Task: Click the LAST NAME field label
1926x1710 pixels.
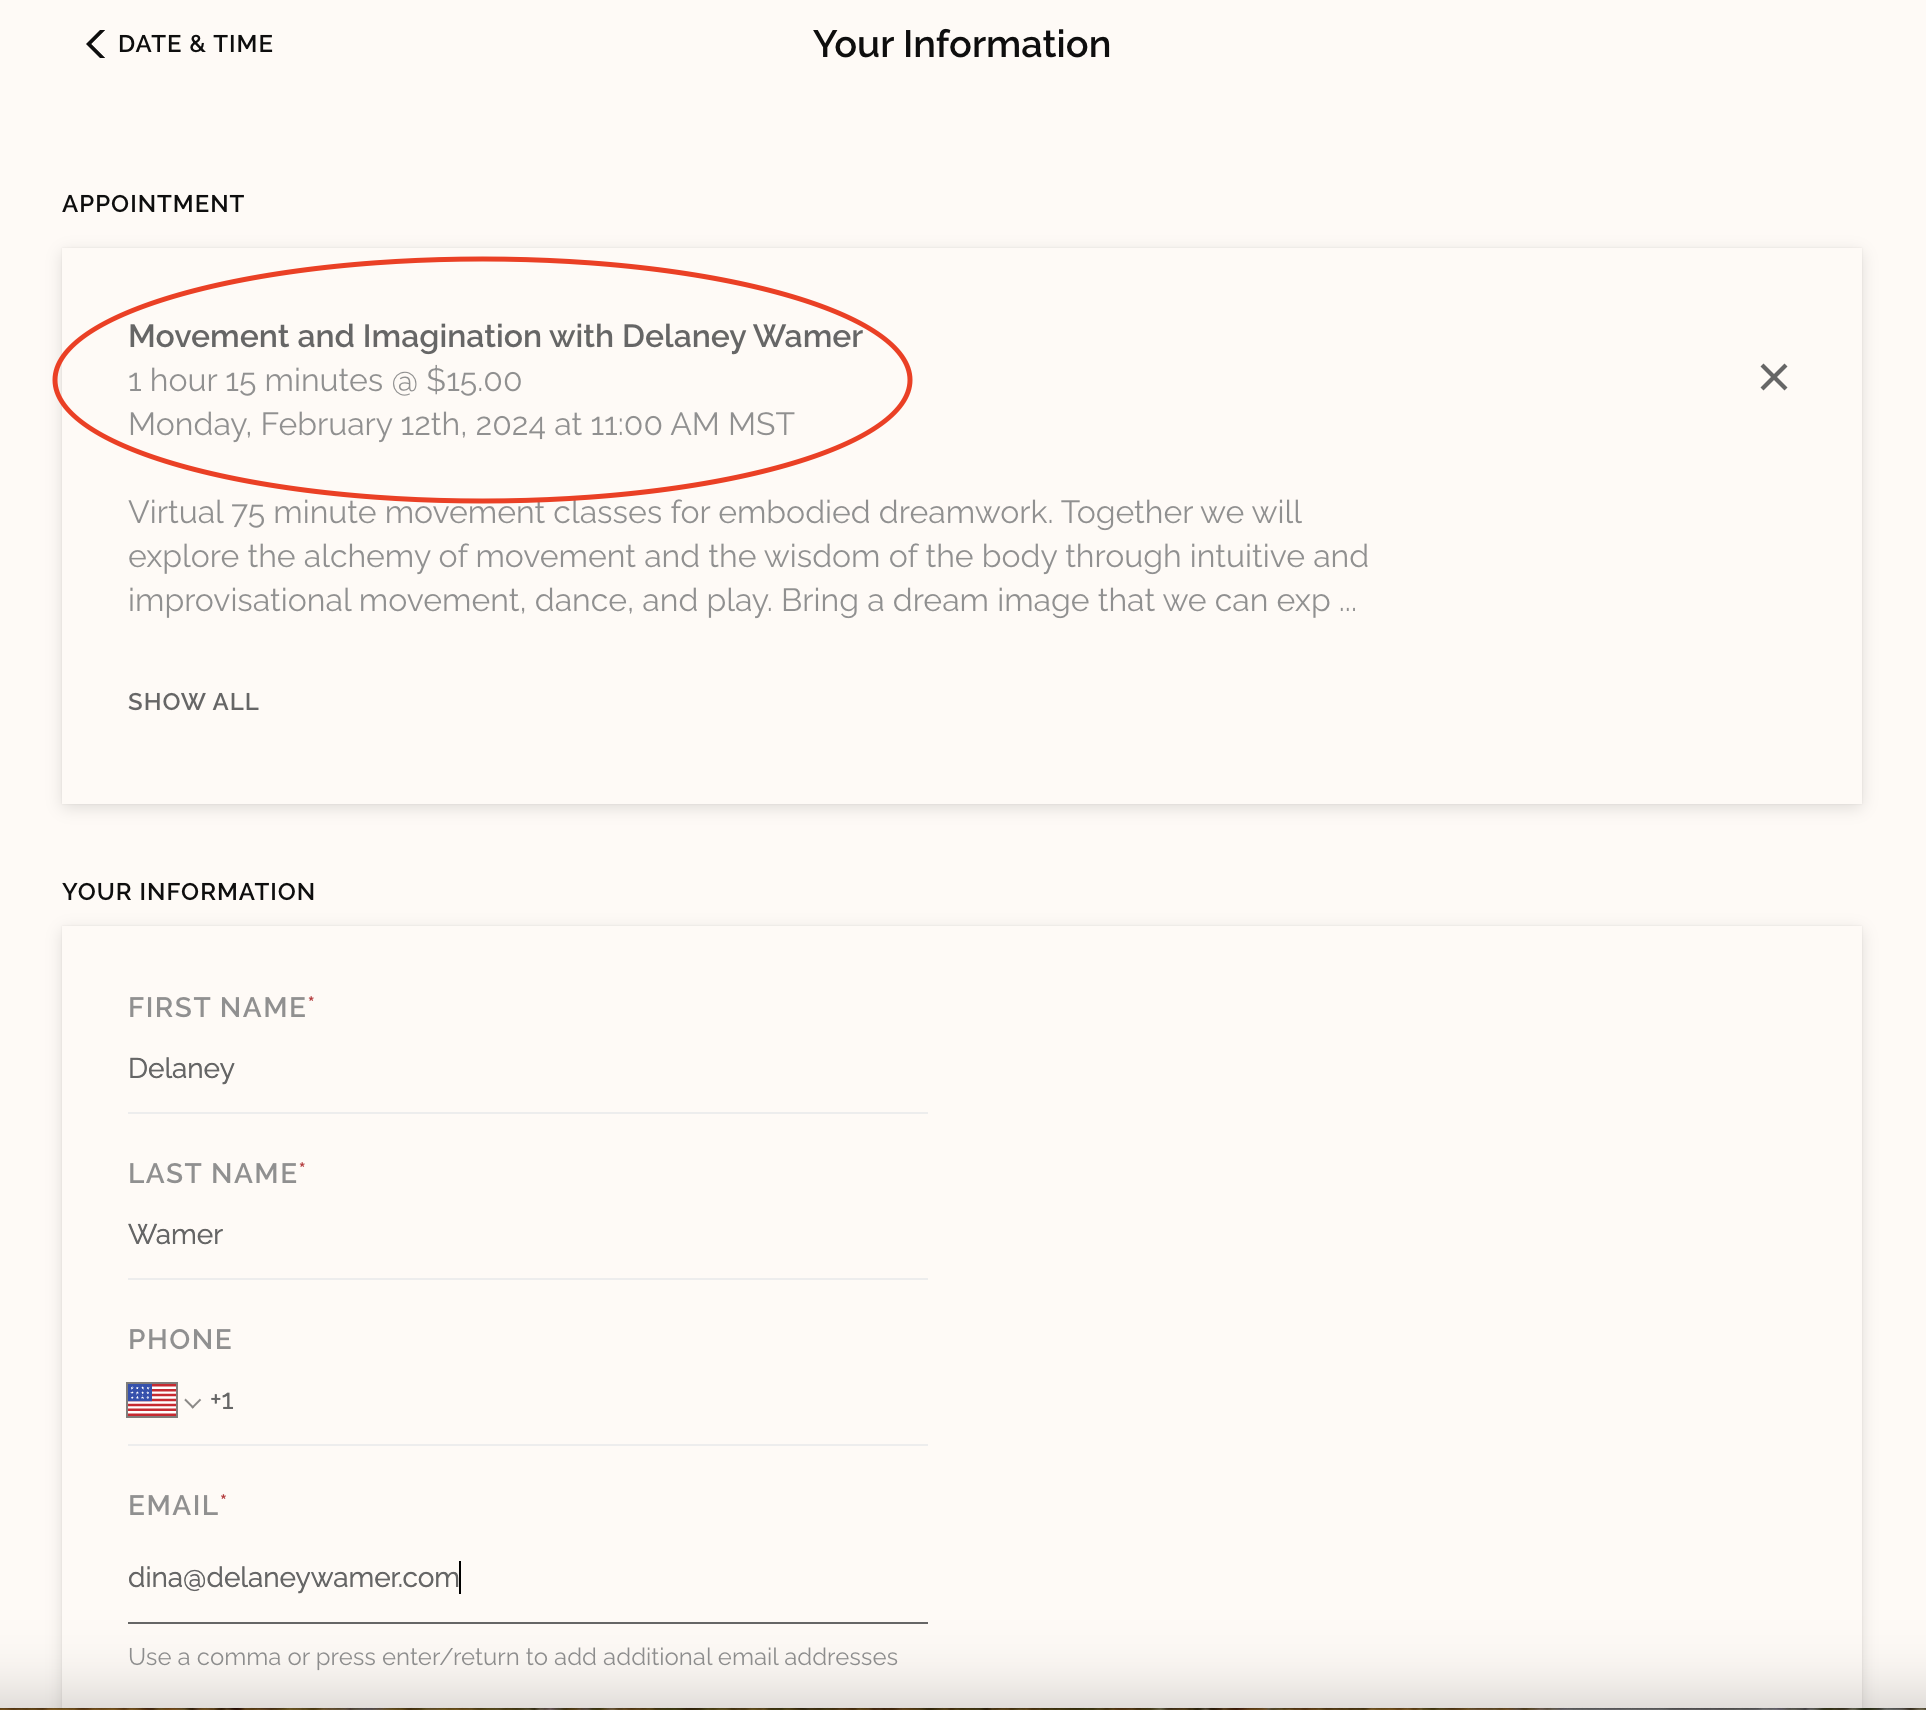Action: (213, 1173)
